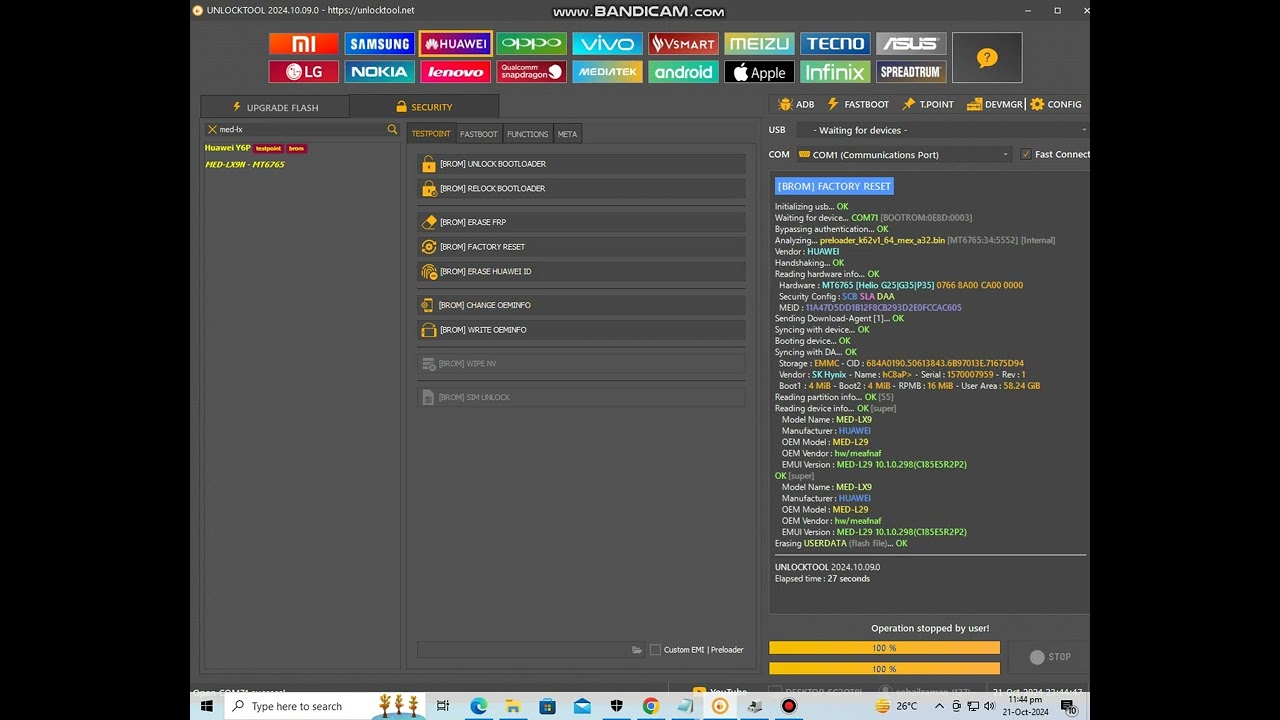Open the Windows Start menu

click(207, 706)
